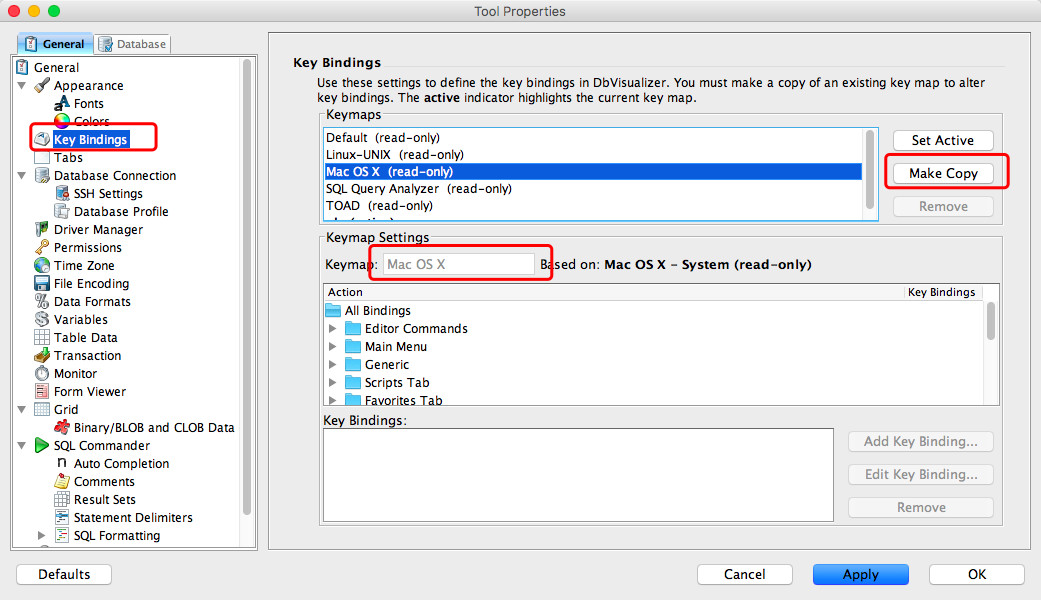
Task: Click the Database tab icon
Action: (x=105, y=44)
